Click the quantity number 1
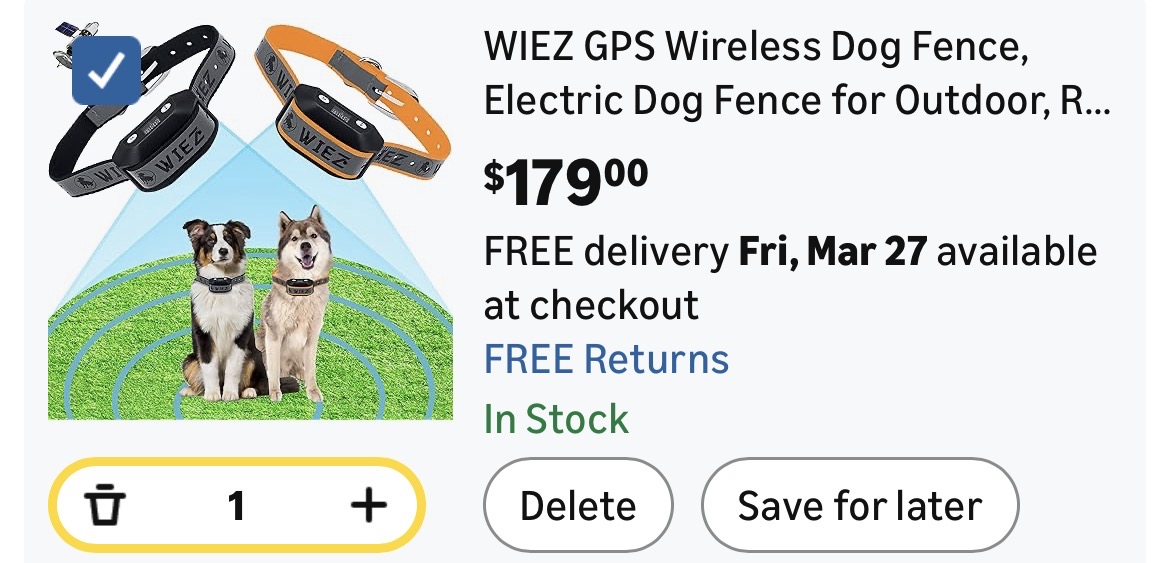This screenshot has height=563, width=1170. click(x=236, y=506)
